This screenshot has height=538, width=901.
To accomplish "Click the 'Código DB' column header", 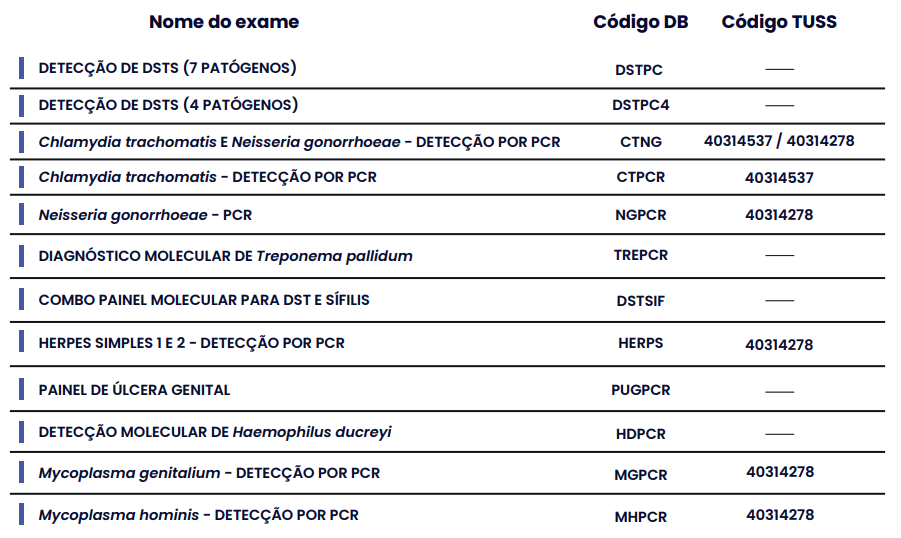I will [641, 22].
